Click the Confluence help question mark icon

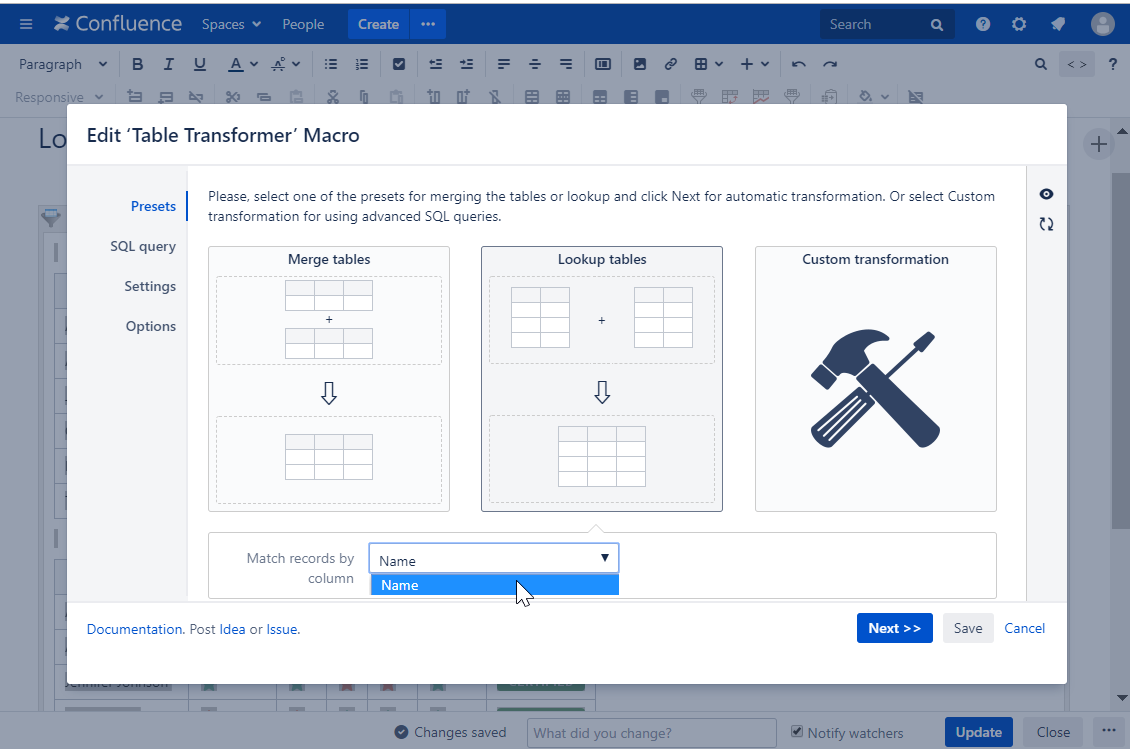click(983, 24)
